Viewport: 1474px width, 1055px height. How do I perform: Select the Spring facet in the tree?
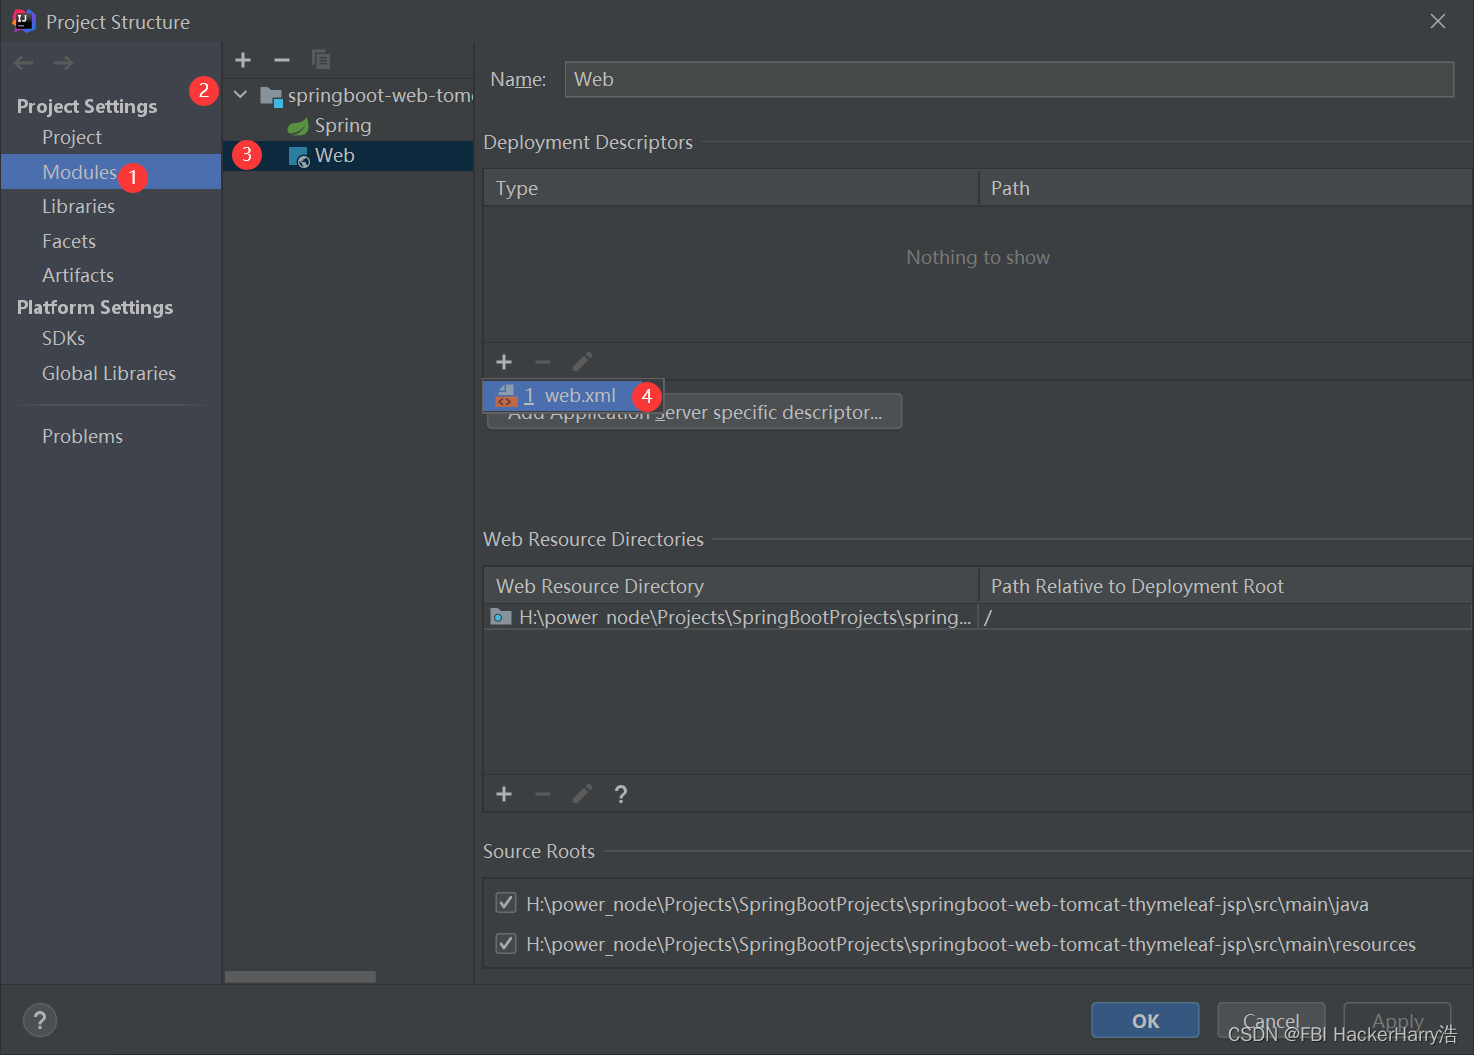(343, 126)
